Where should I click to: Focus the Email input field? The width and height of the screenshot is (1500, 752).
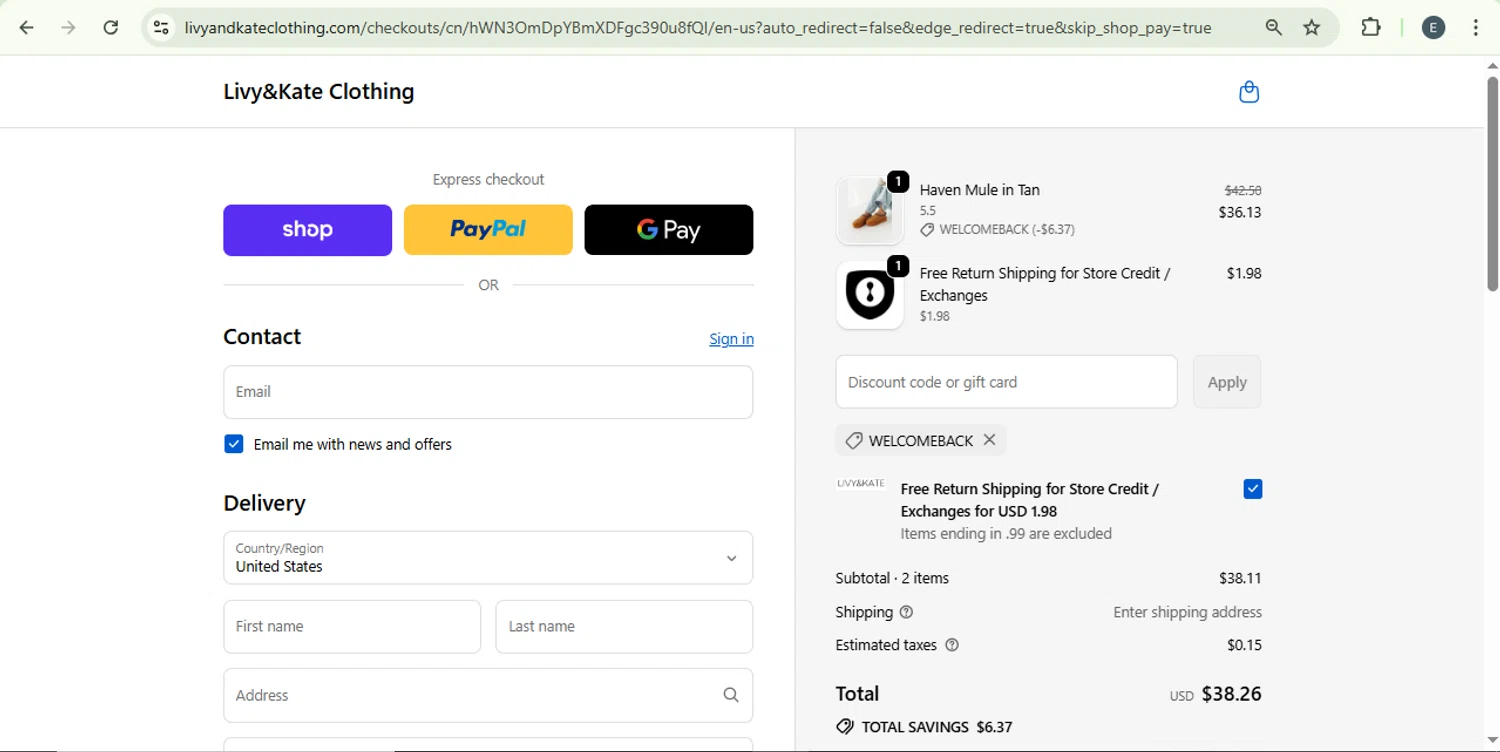click(488, 392)
